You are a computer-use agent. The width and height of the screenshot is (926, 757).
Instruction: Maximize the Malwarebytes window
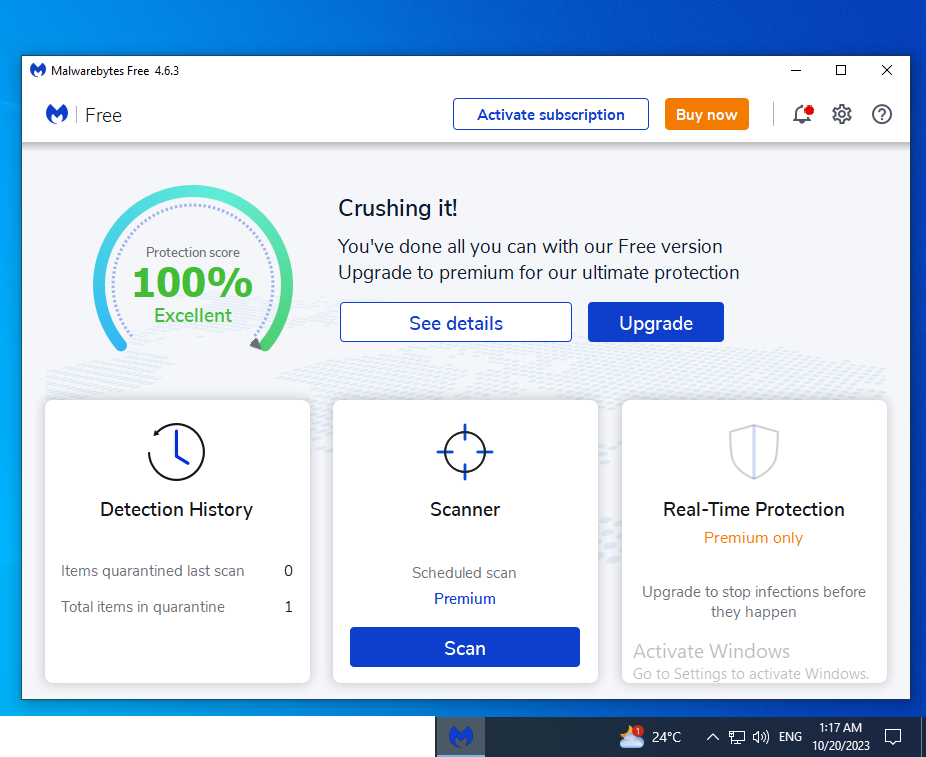click(841, 70)
